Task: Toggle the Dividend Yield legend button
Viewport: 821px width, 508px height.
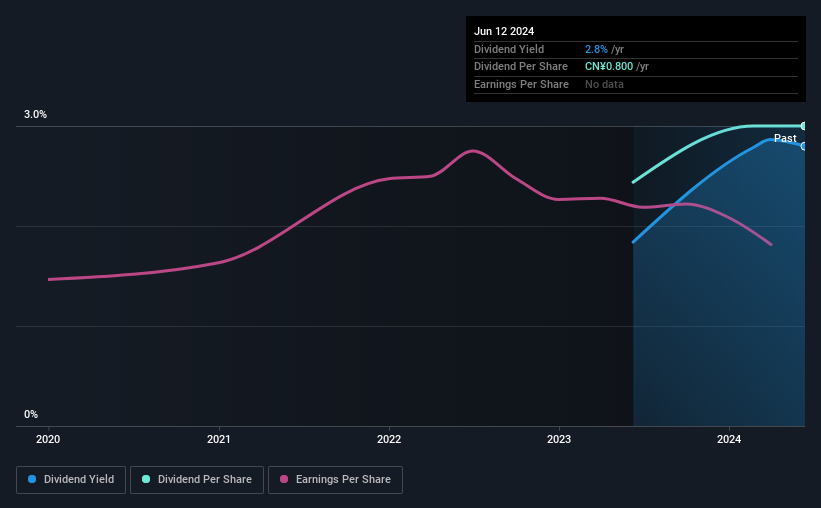Action: (x=71, y=480)
